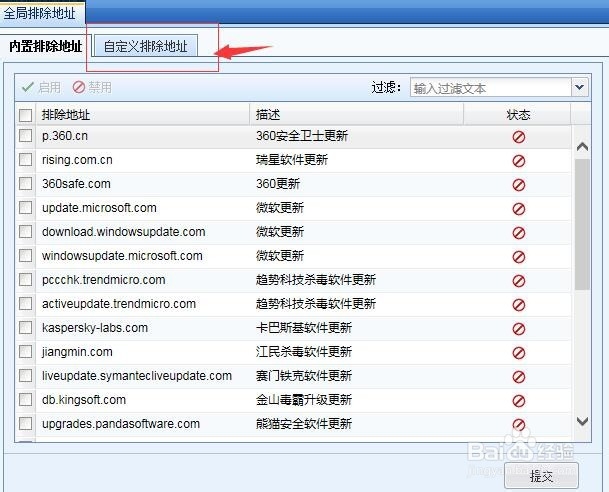Click the status icon for upgrades.pandasoftware.com
Viewport: 609px width, 492px height.
pos(519,424)
